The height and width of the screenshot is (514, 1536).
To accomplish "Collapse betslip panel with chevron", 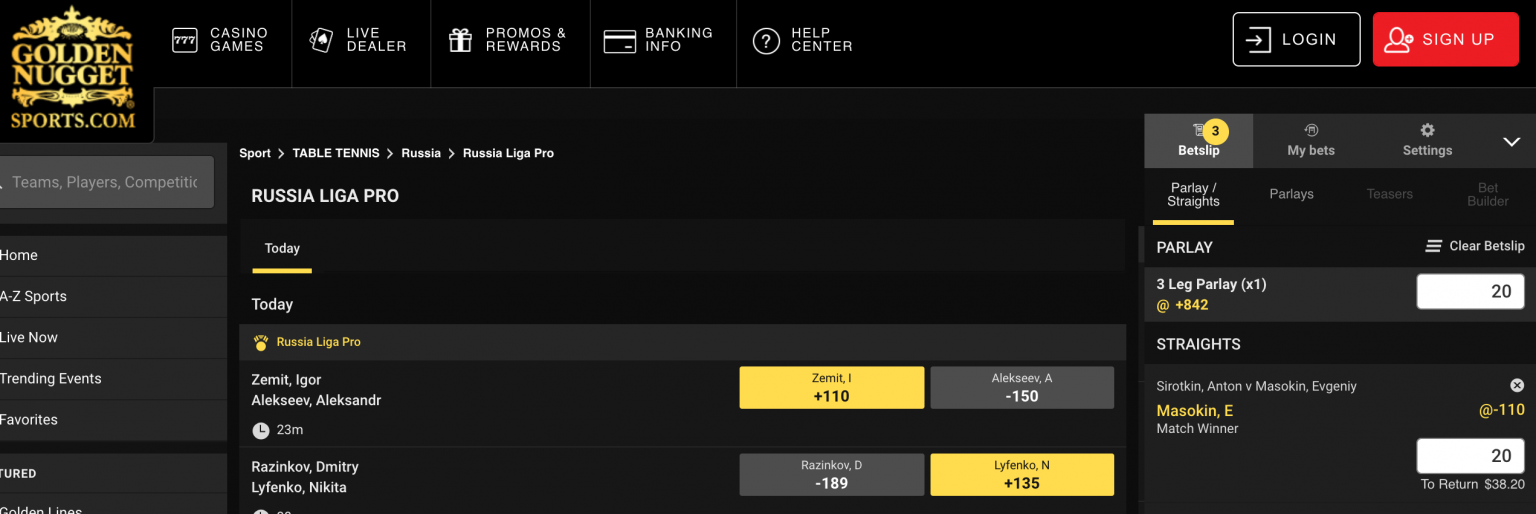I will pyautogui.click(x=1511, y=142).
